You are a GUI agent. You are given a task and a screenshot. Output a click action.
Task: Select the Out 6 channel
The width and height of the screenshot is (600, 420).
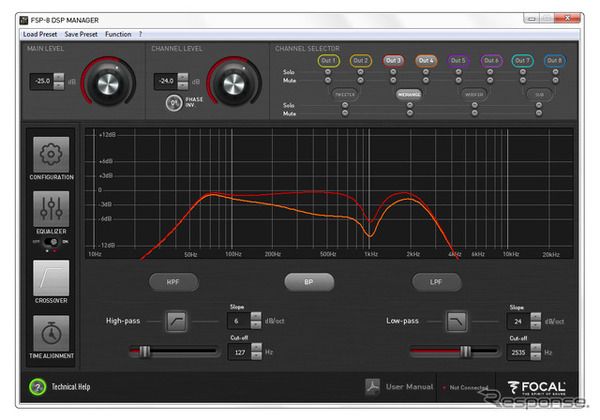(x=491, y=60)
